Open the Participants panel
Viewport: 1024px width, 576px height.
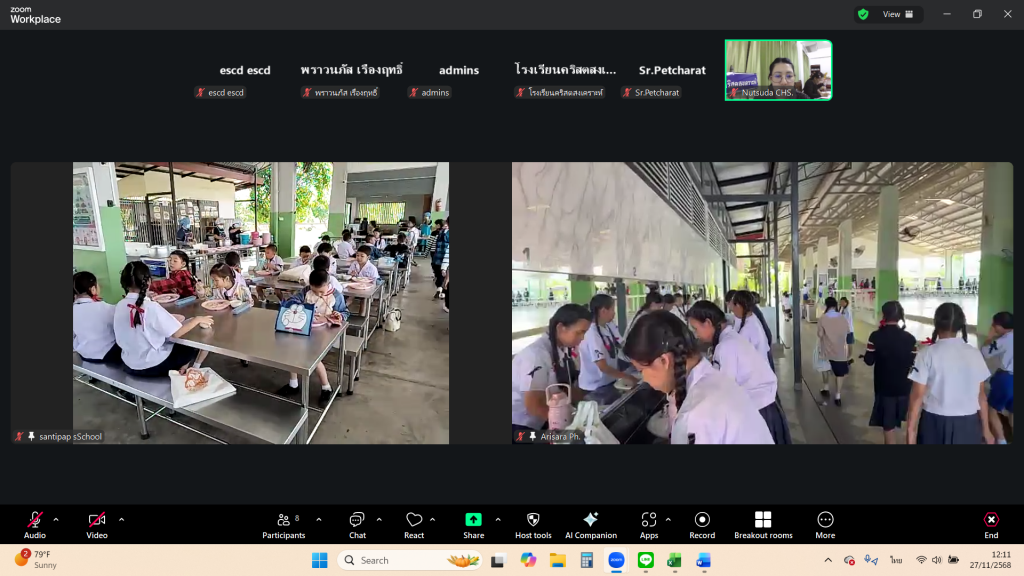click(284, 524)
